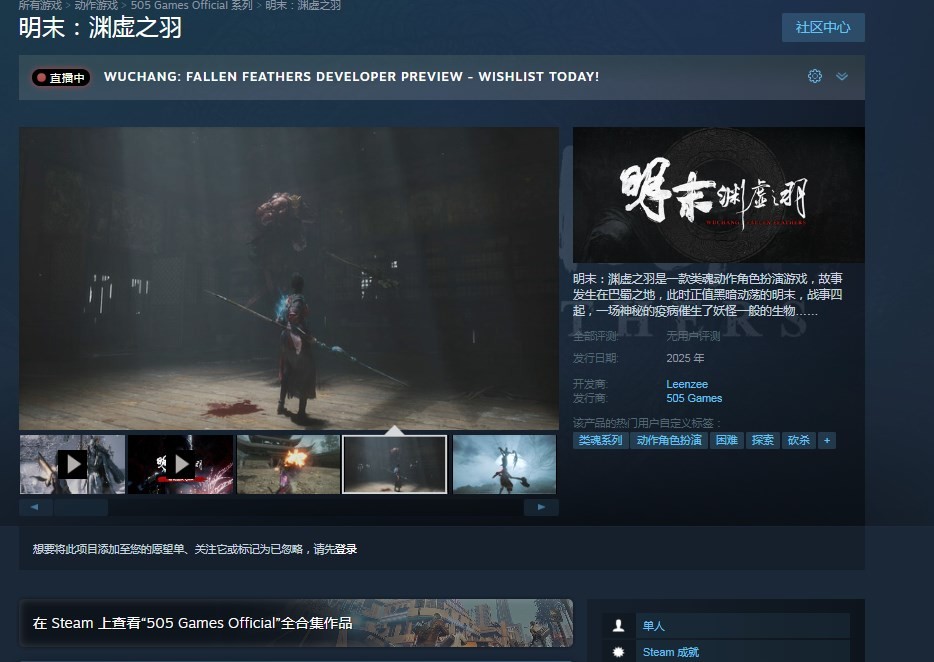This screenshot has height=662, width=934.
Task: Select the 类魂系列 tag
Action: click(x=600, y=440)
